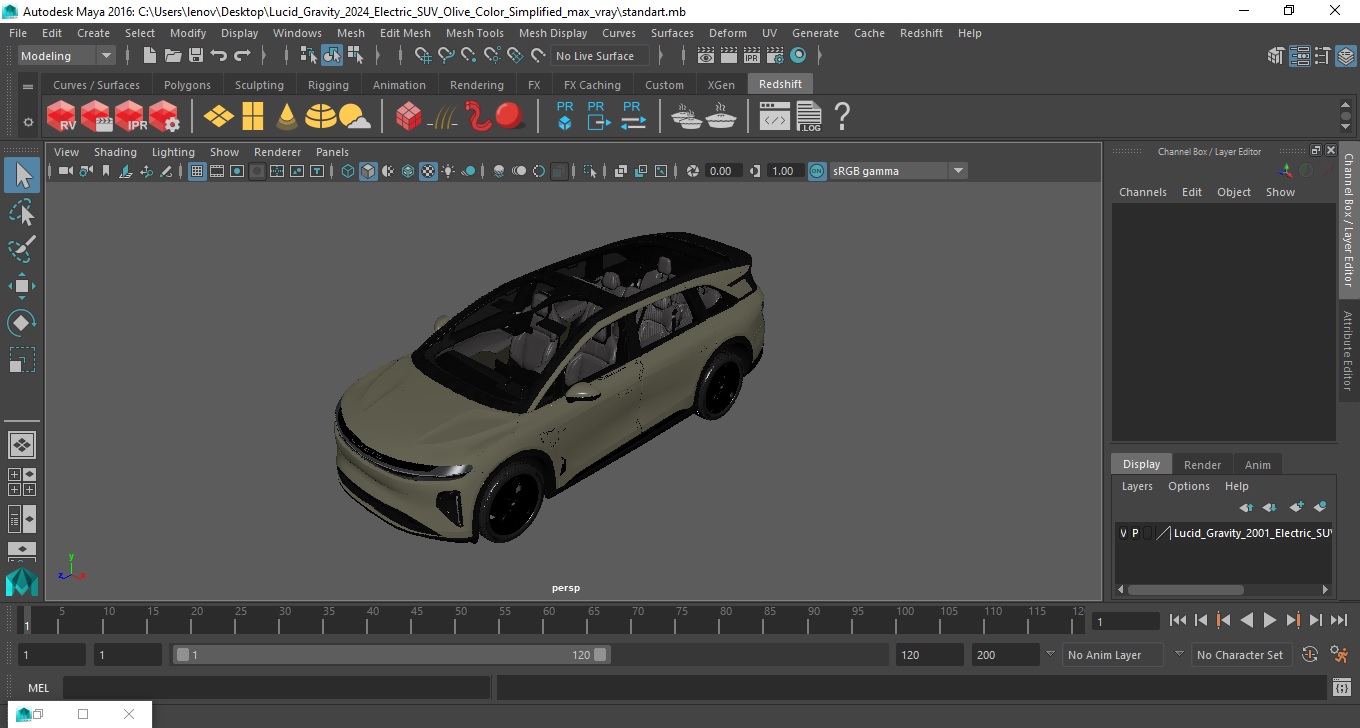
Task: Open Layers menu in layer editor
Action: 1137,486
